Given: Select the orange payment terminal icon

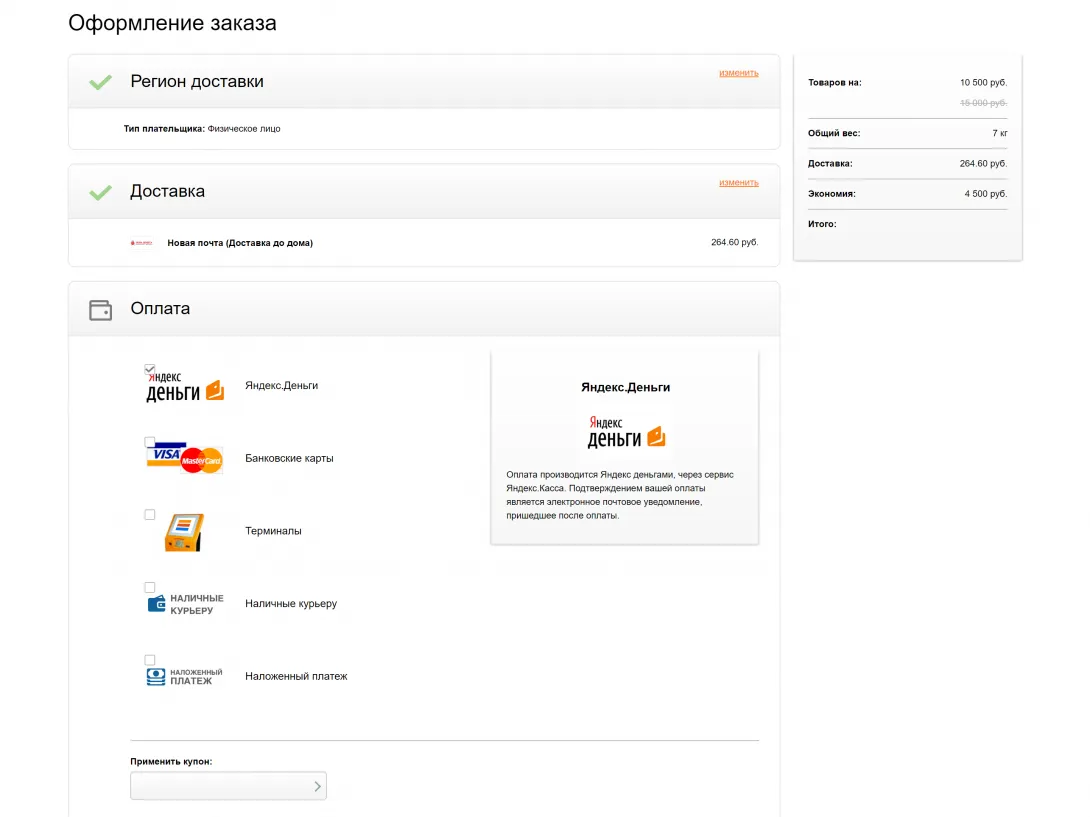Looking at the screenshot, I should 184,533.
